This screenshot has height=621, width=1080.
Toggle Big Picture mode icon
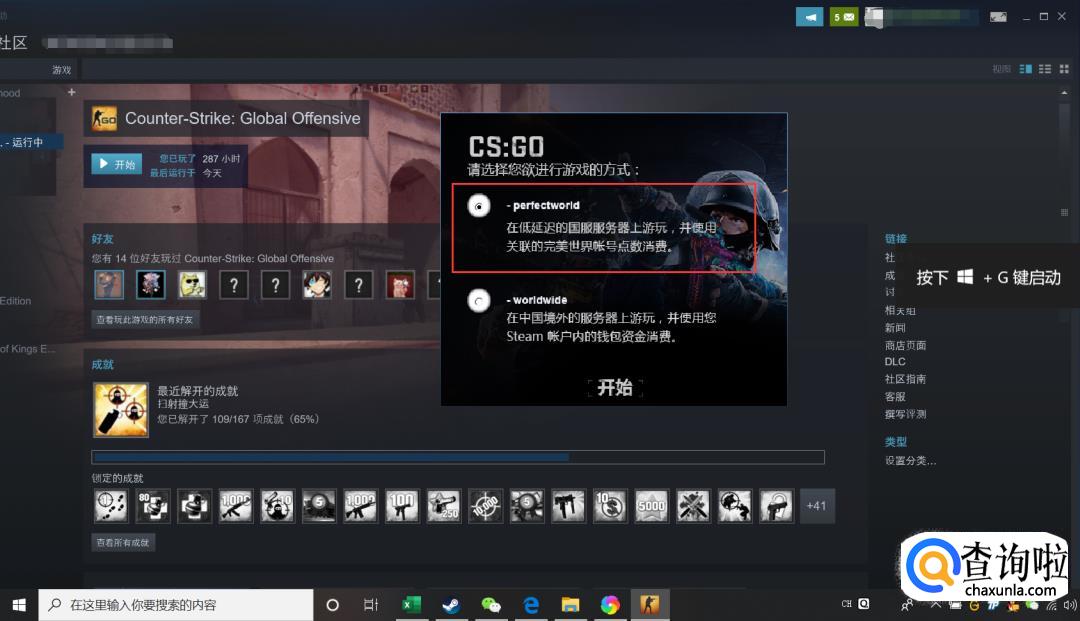point(998,17)
